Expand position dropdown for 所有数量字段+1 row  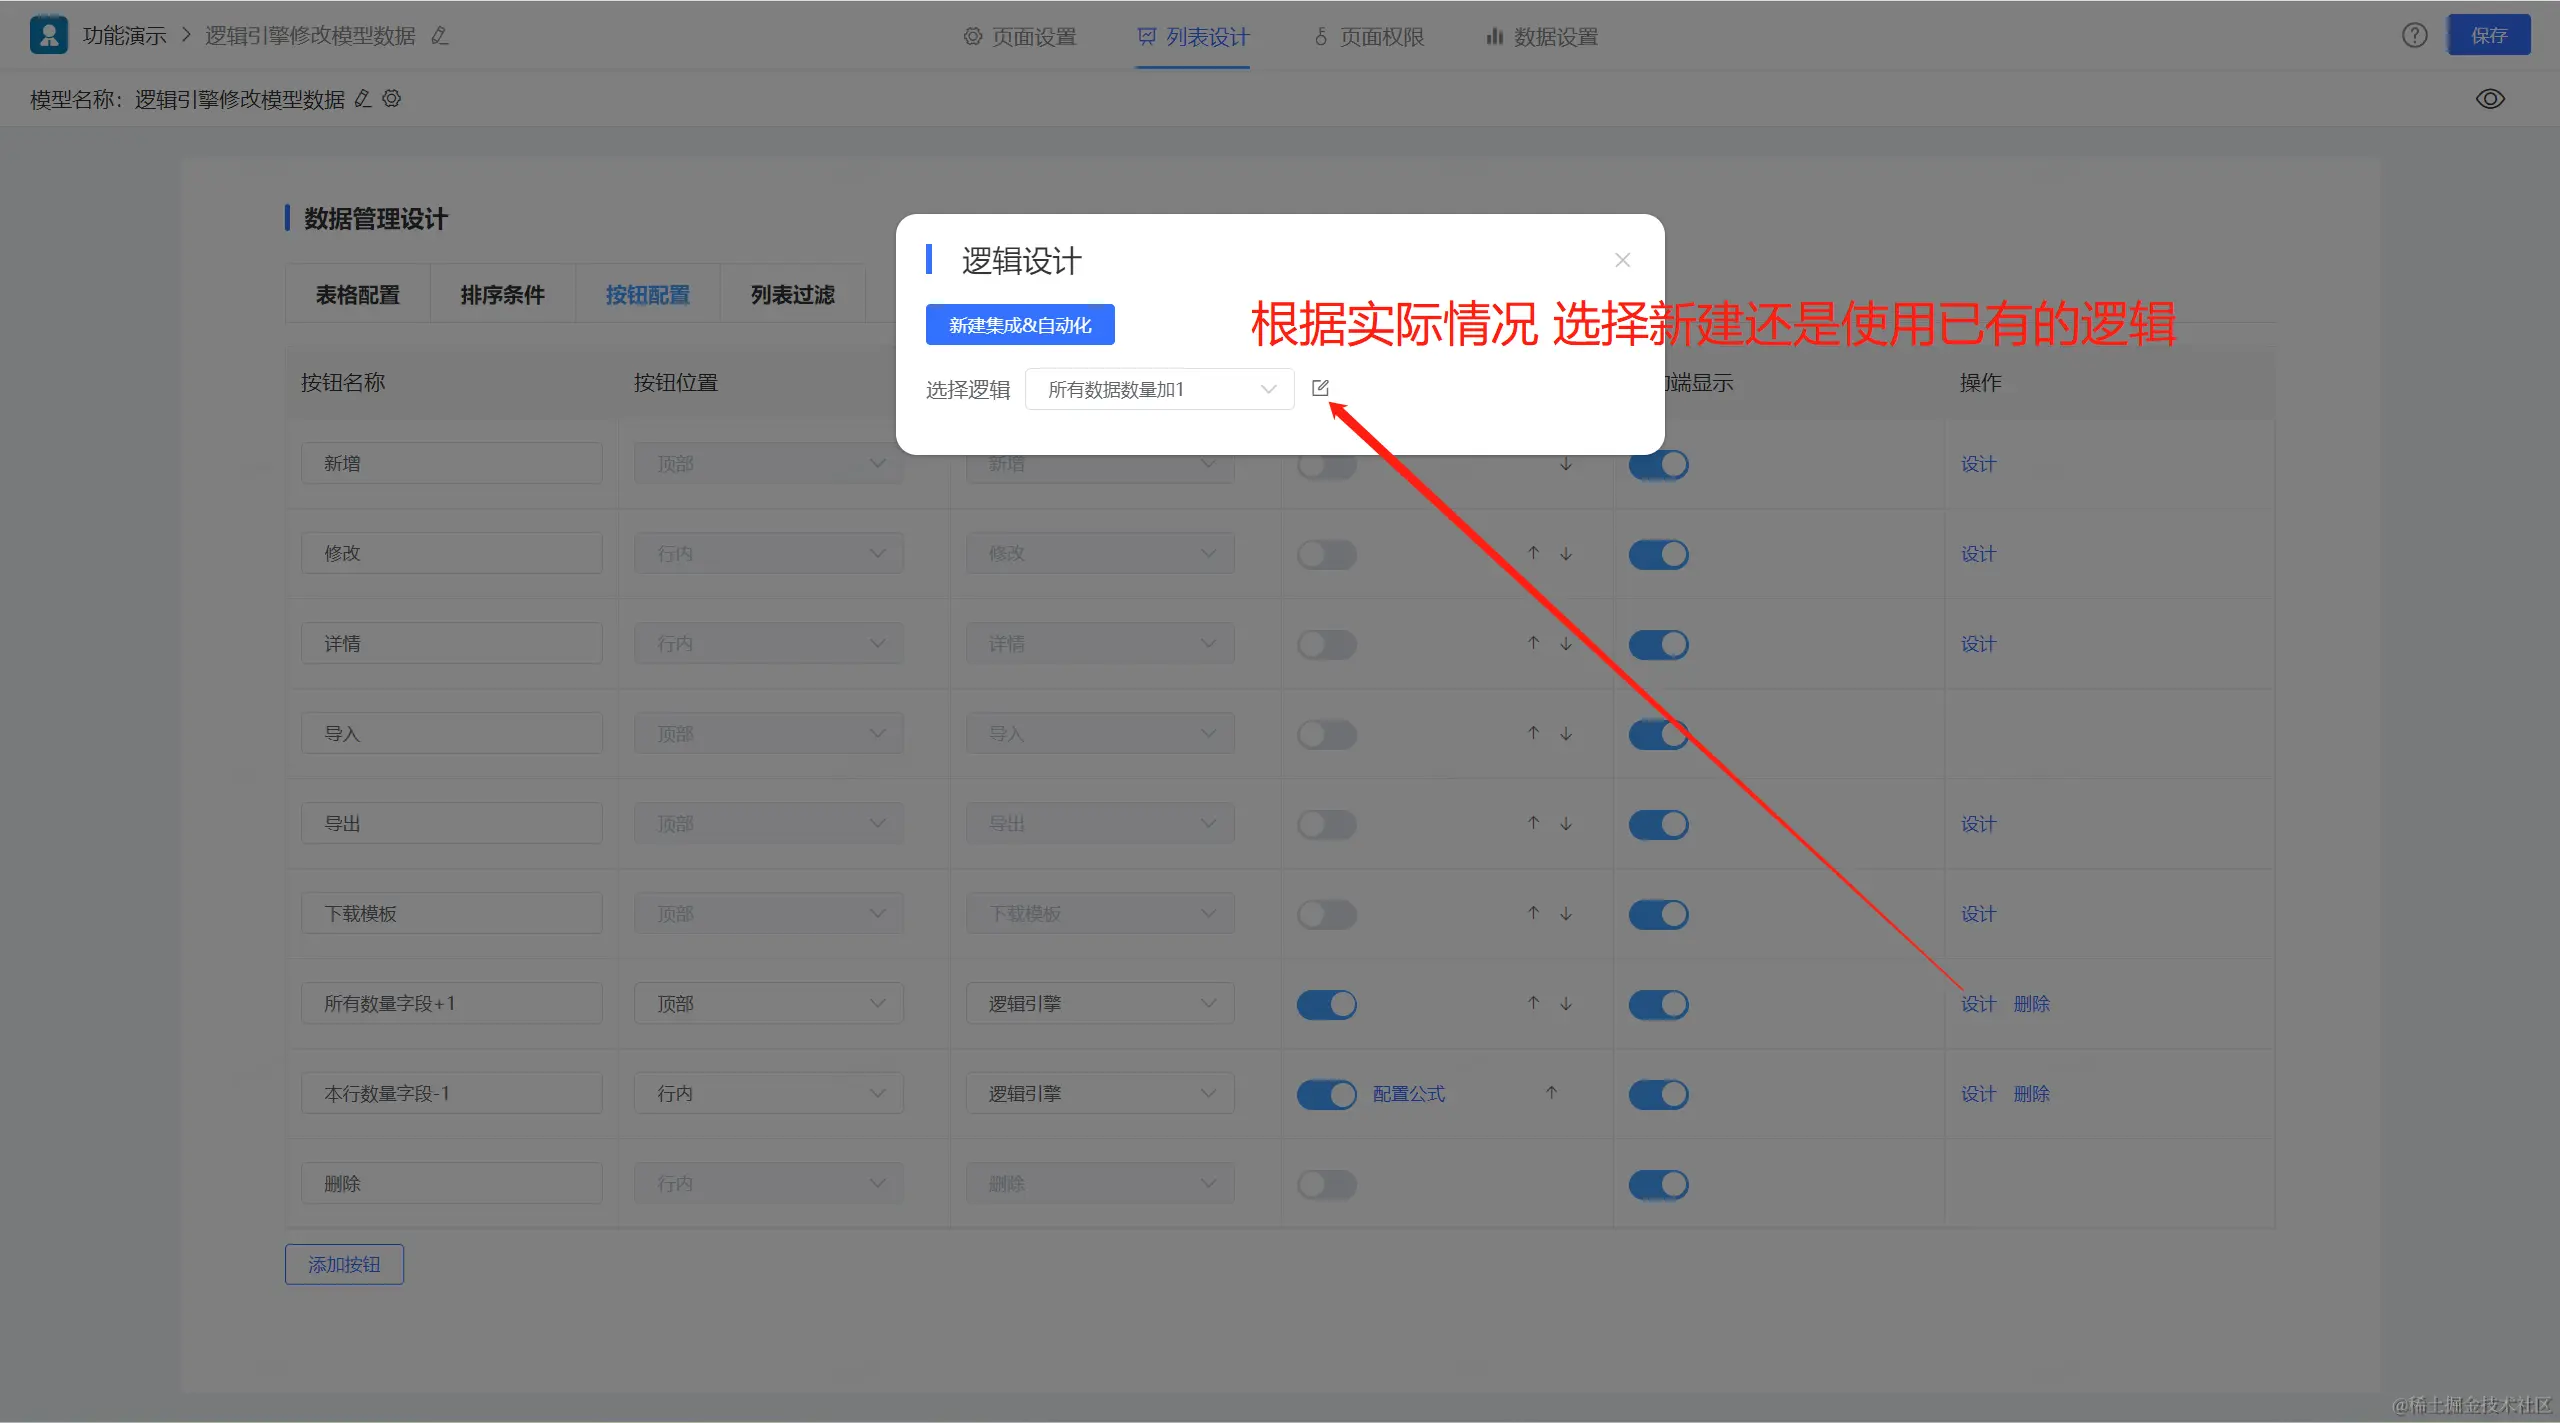tap(768, 1003)
